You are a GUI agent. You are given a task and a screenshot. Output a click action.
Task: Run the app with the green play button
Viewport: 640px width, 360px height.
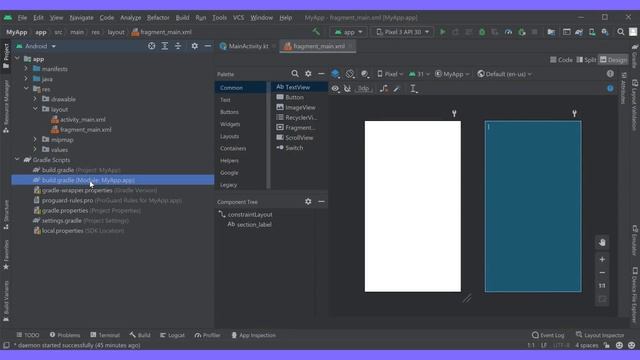[x=442, y=32]
